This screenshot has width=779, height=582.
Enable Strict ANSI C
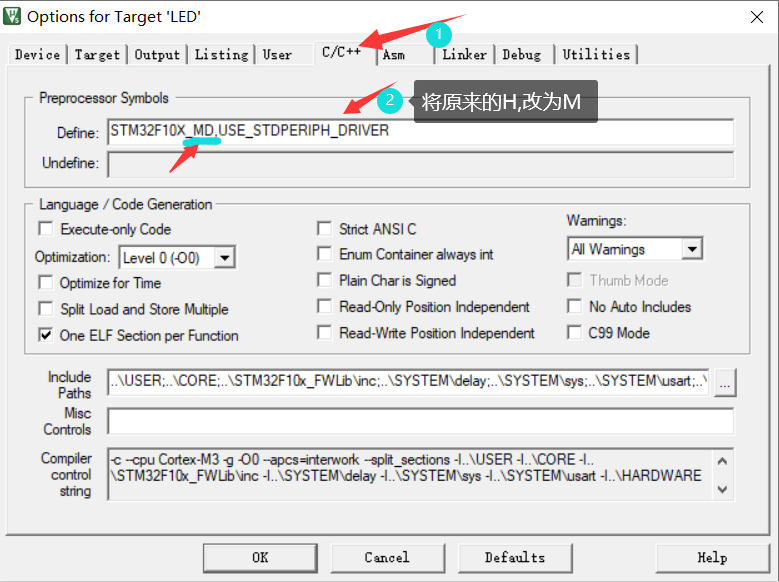click(x=324, y=229)
